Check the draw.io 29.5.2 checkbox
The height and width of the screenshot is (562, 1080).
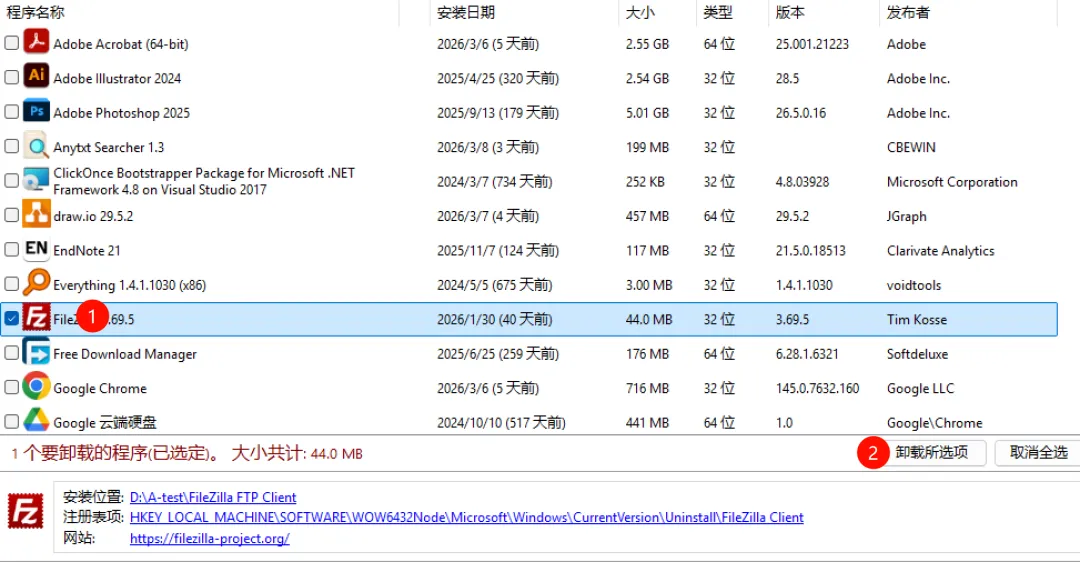12,215
